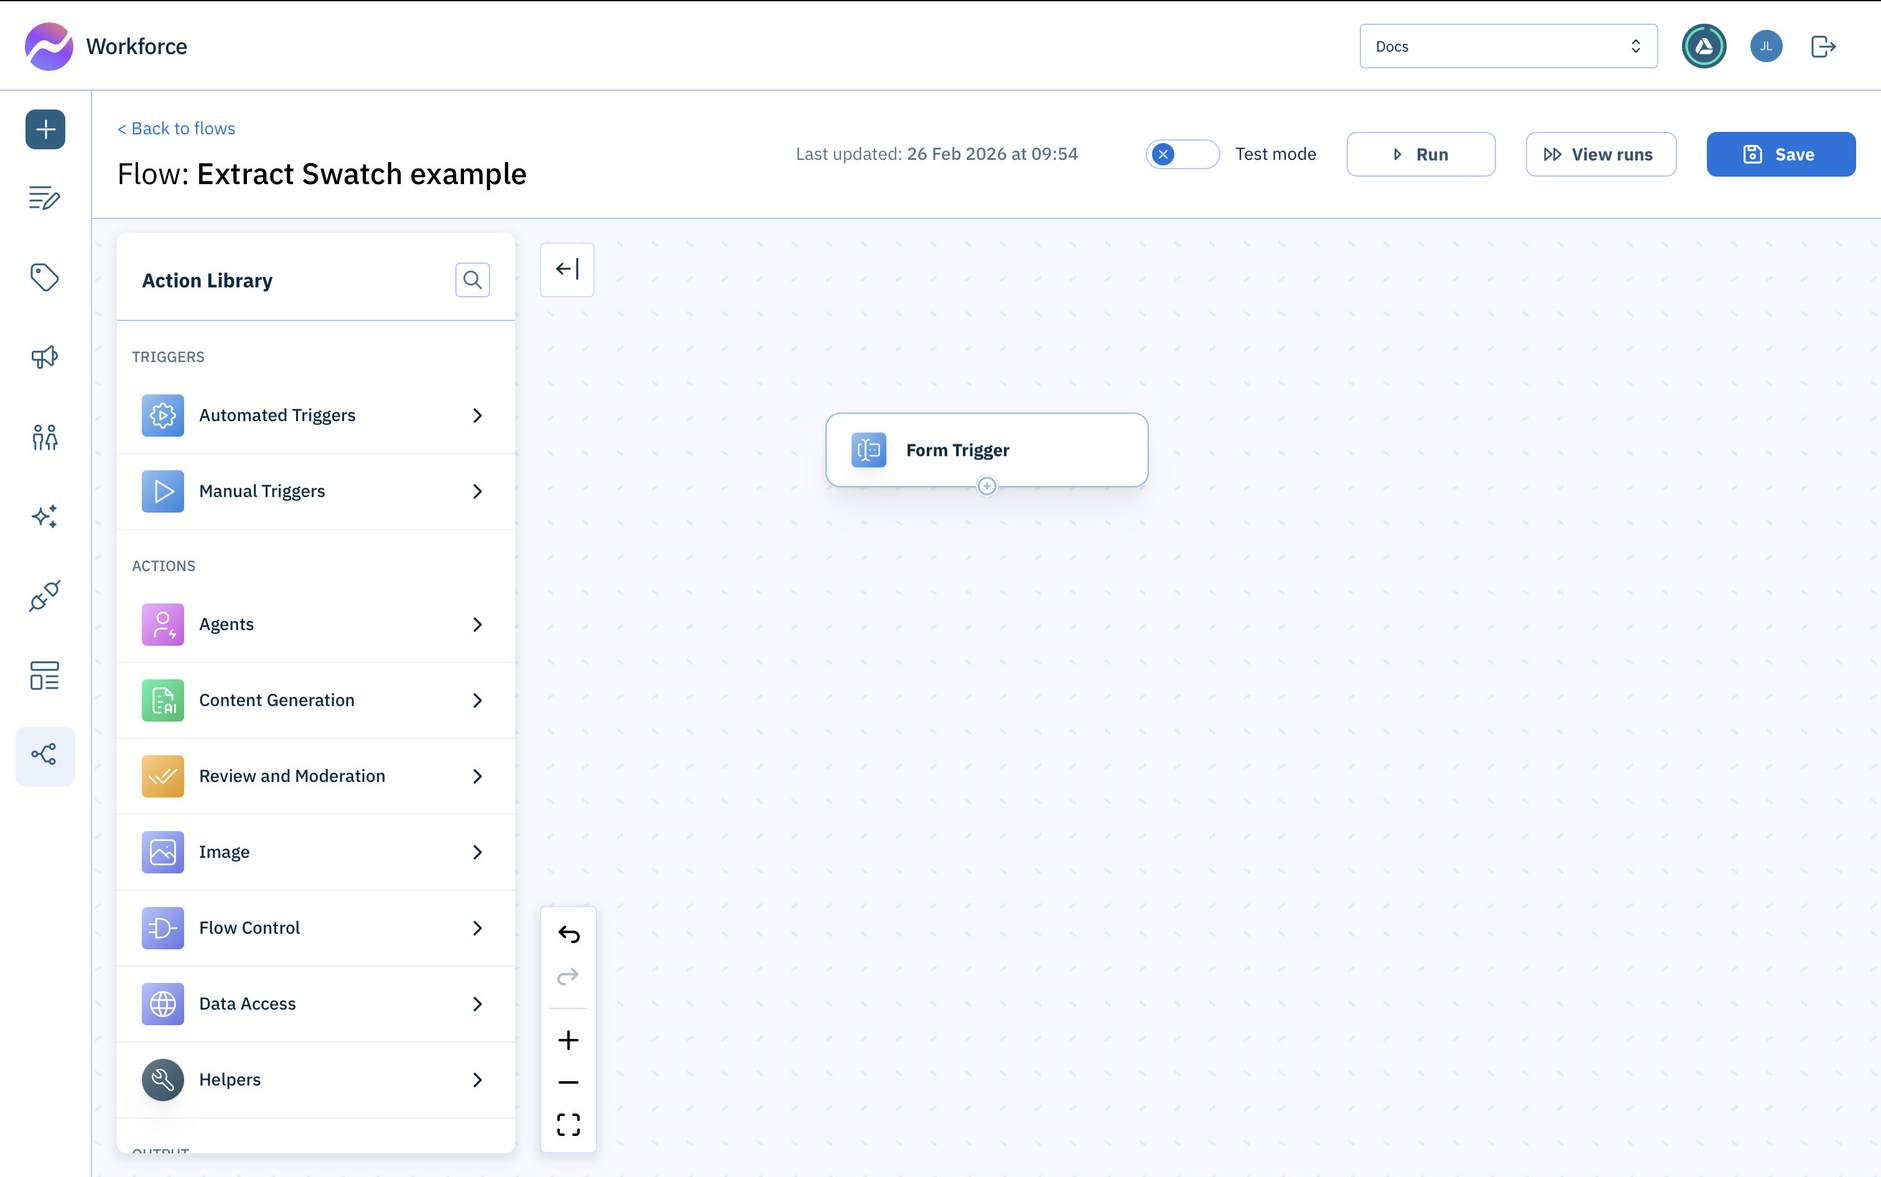Click the megaphone announcements icon
Image resolution: width=1881 pixels, height=1177 pixels.
(x=45, y=357)
